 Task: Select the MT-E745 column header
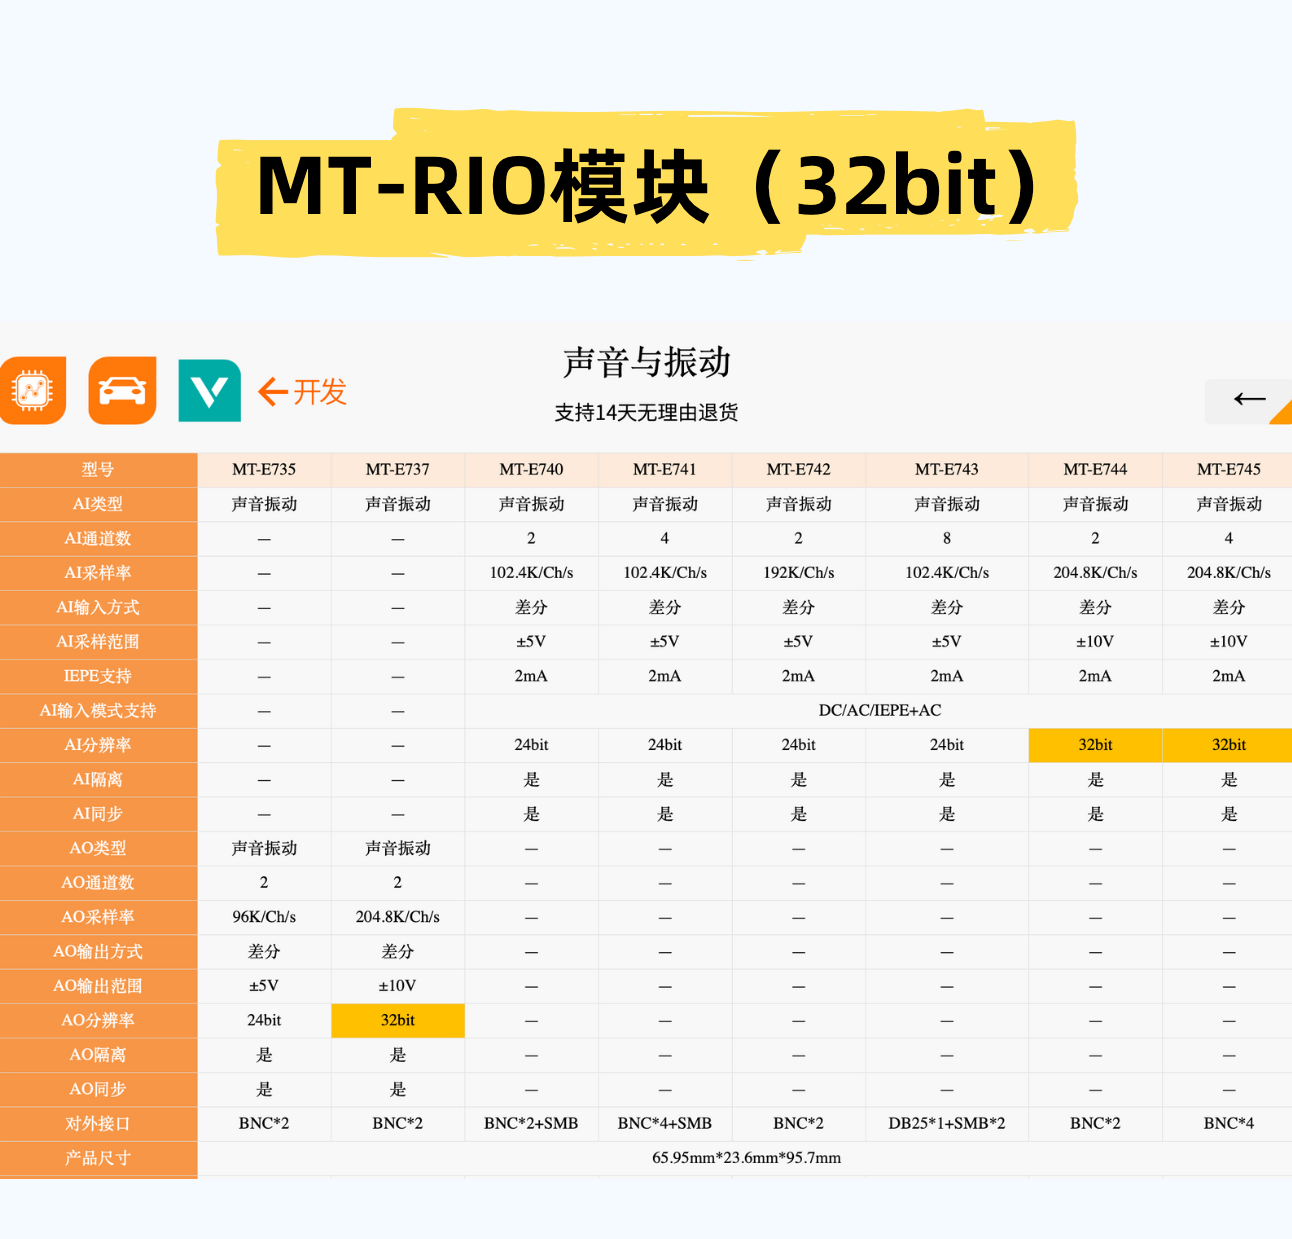pyautogui.click(x=1229, y=469)
